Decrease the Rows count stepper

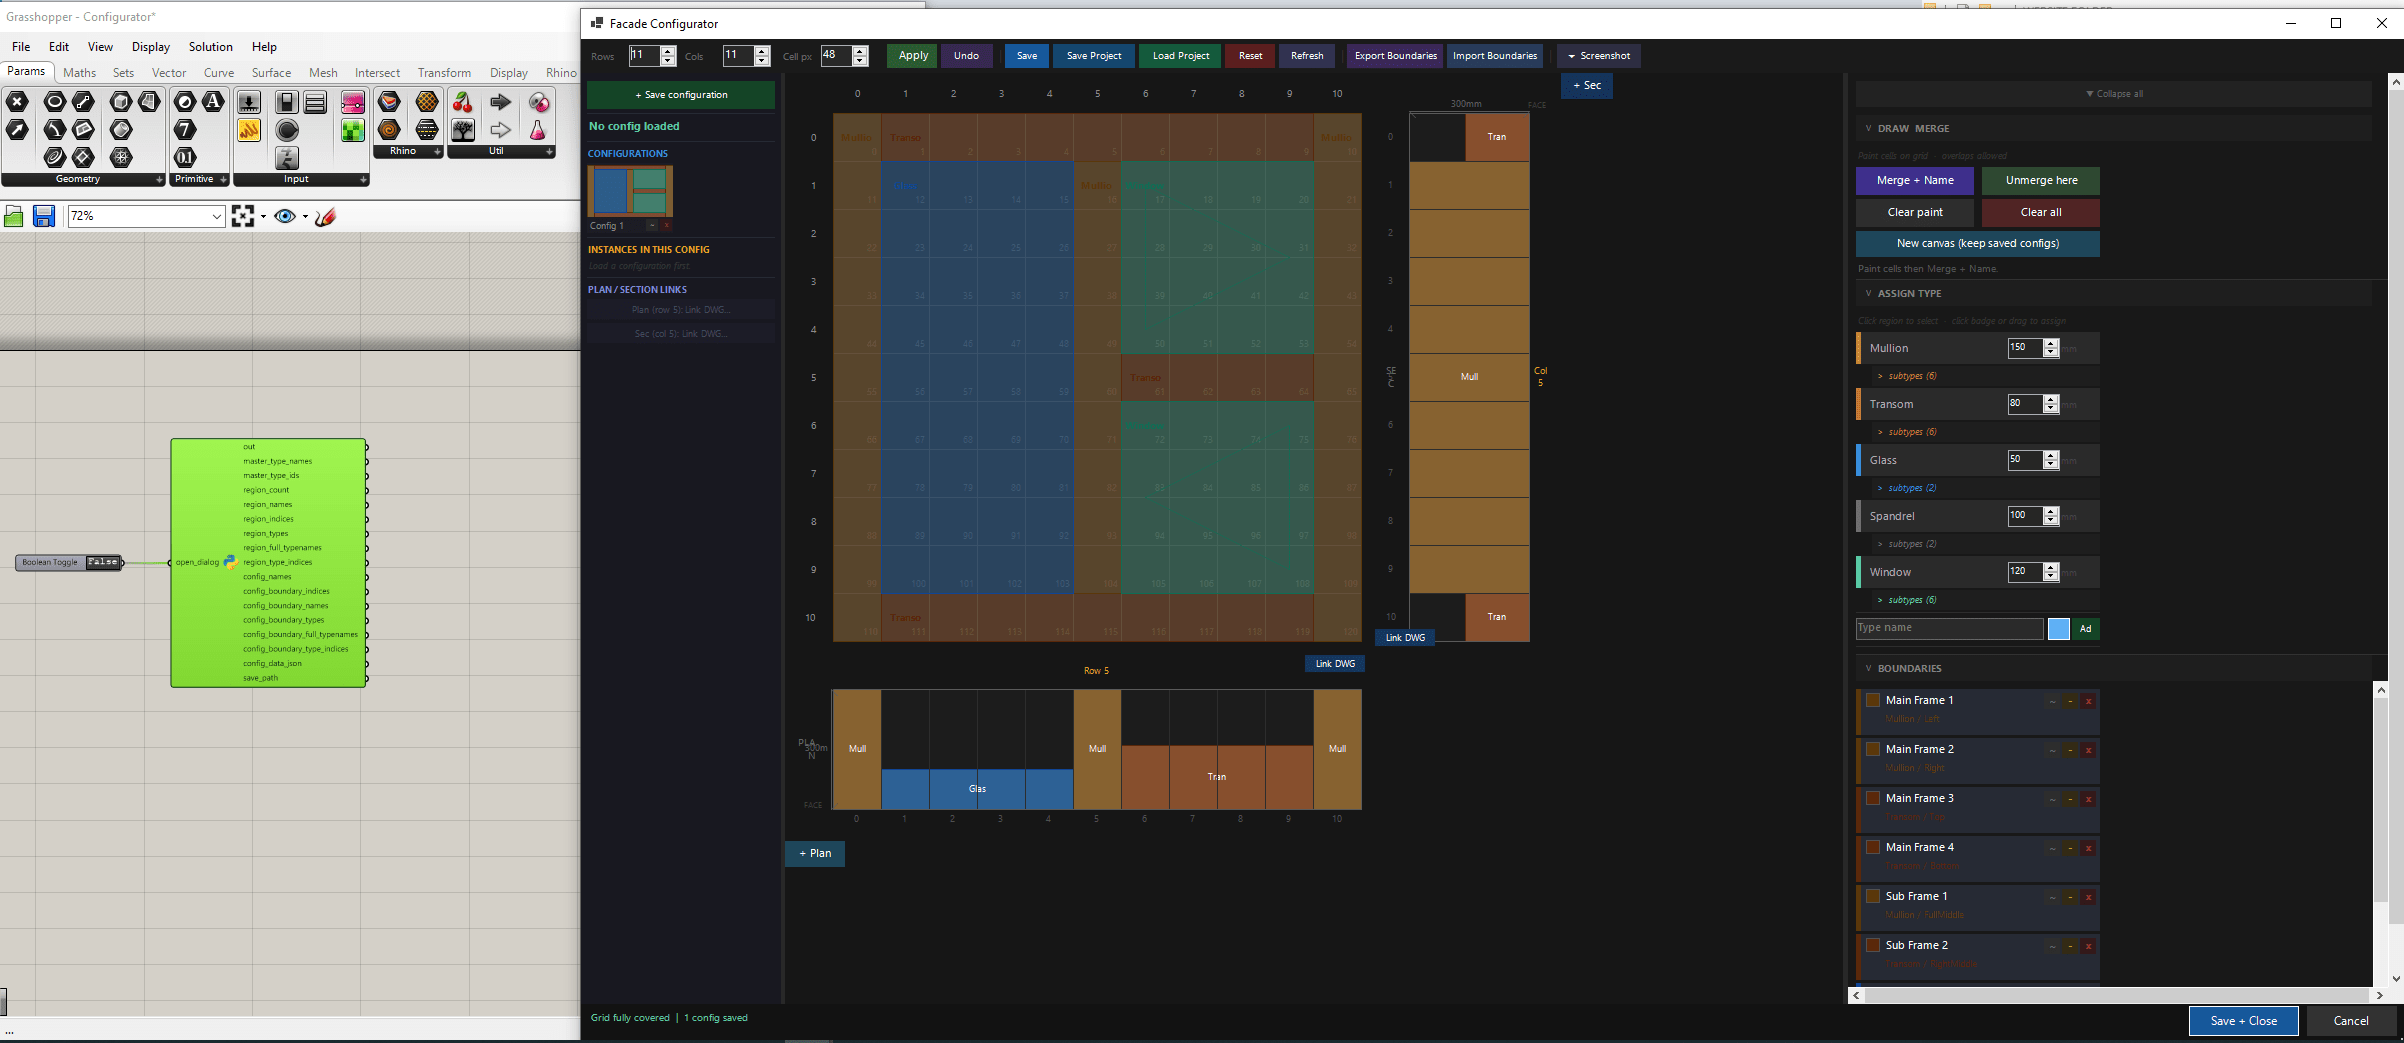pos(668,61)
